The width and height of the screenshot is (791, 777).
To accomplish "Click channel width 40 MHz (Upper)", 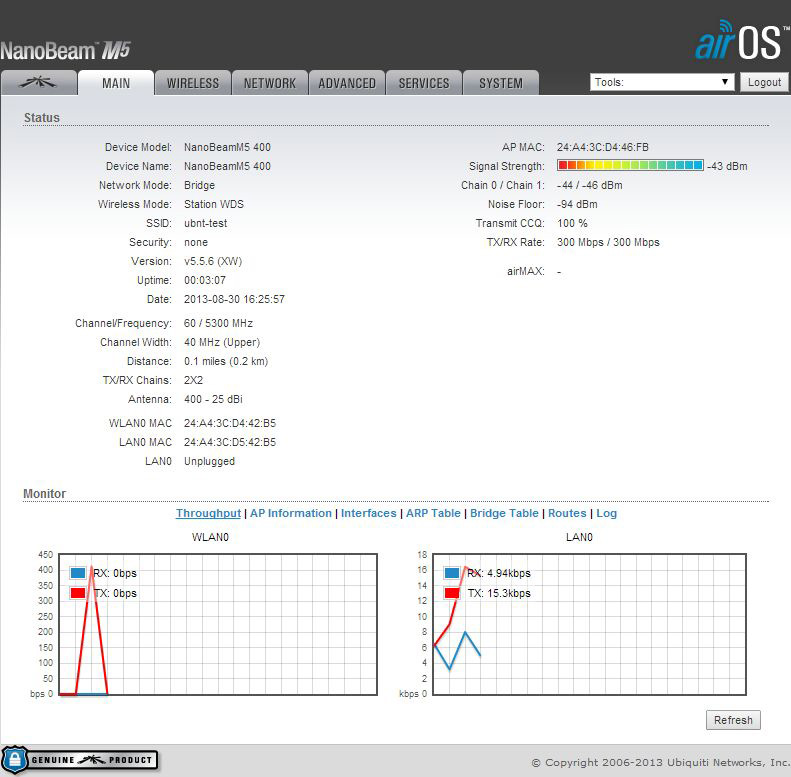I will point(222,342).
